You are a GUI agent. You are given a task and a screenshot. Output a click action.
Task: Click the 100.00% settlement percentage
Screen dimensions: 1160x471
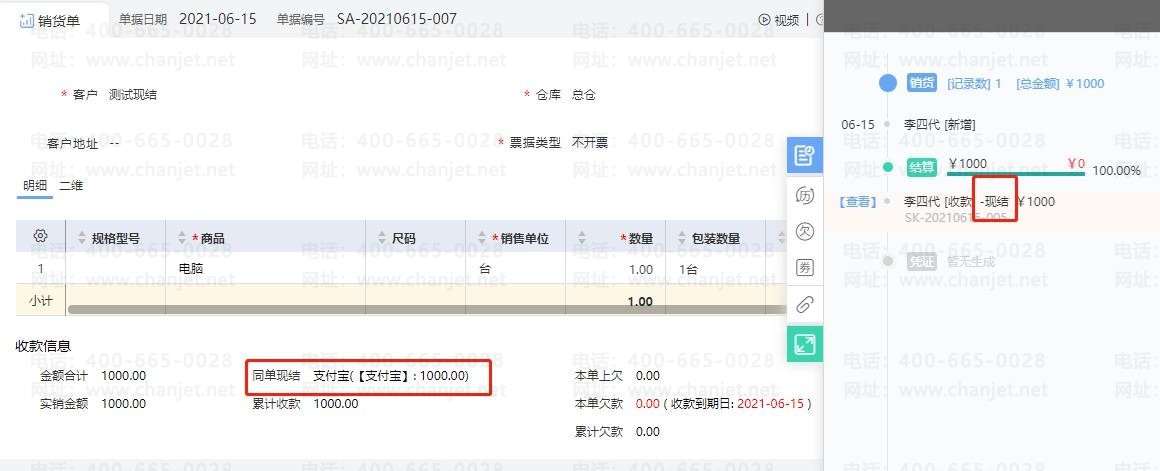1116,171
